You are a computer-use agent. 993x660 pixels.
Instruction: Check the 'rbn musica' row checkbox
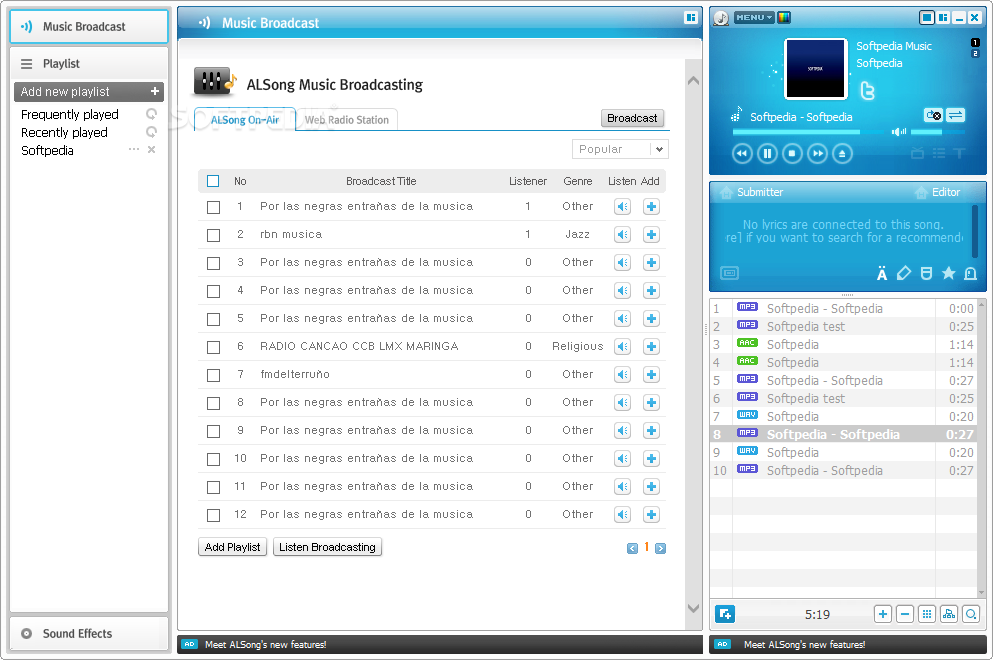(x=213, y=235)
